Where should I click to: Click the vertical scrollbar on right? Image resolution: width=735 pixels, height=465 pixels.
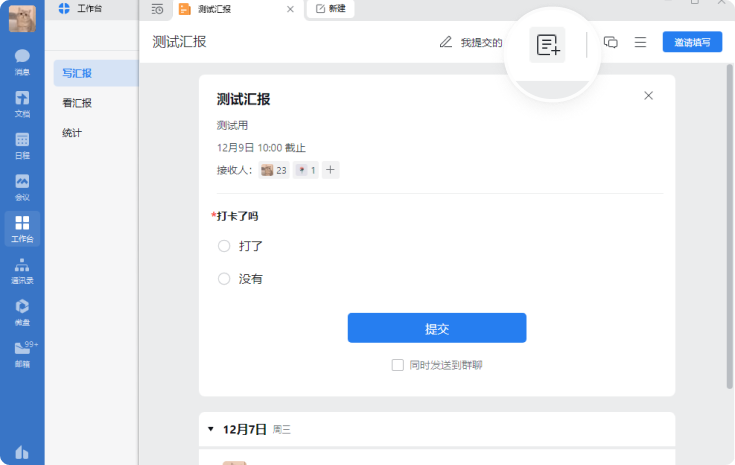point(730,227)
